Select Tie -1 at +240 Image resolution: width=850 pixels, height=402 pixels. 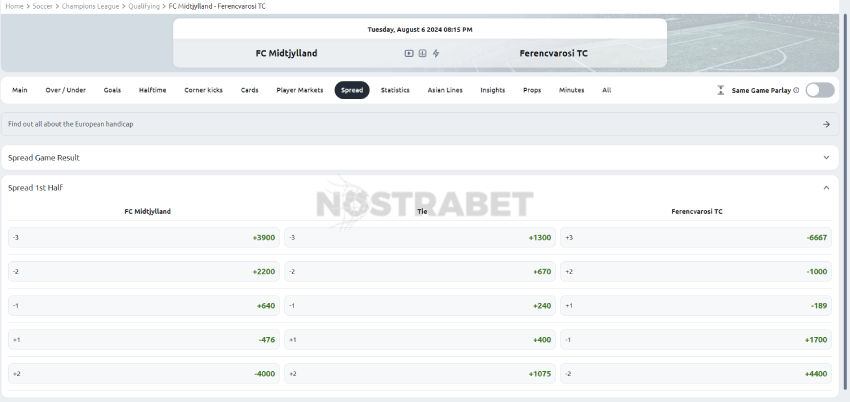tap(420, 306)
